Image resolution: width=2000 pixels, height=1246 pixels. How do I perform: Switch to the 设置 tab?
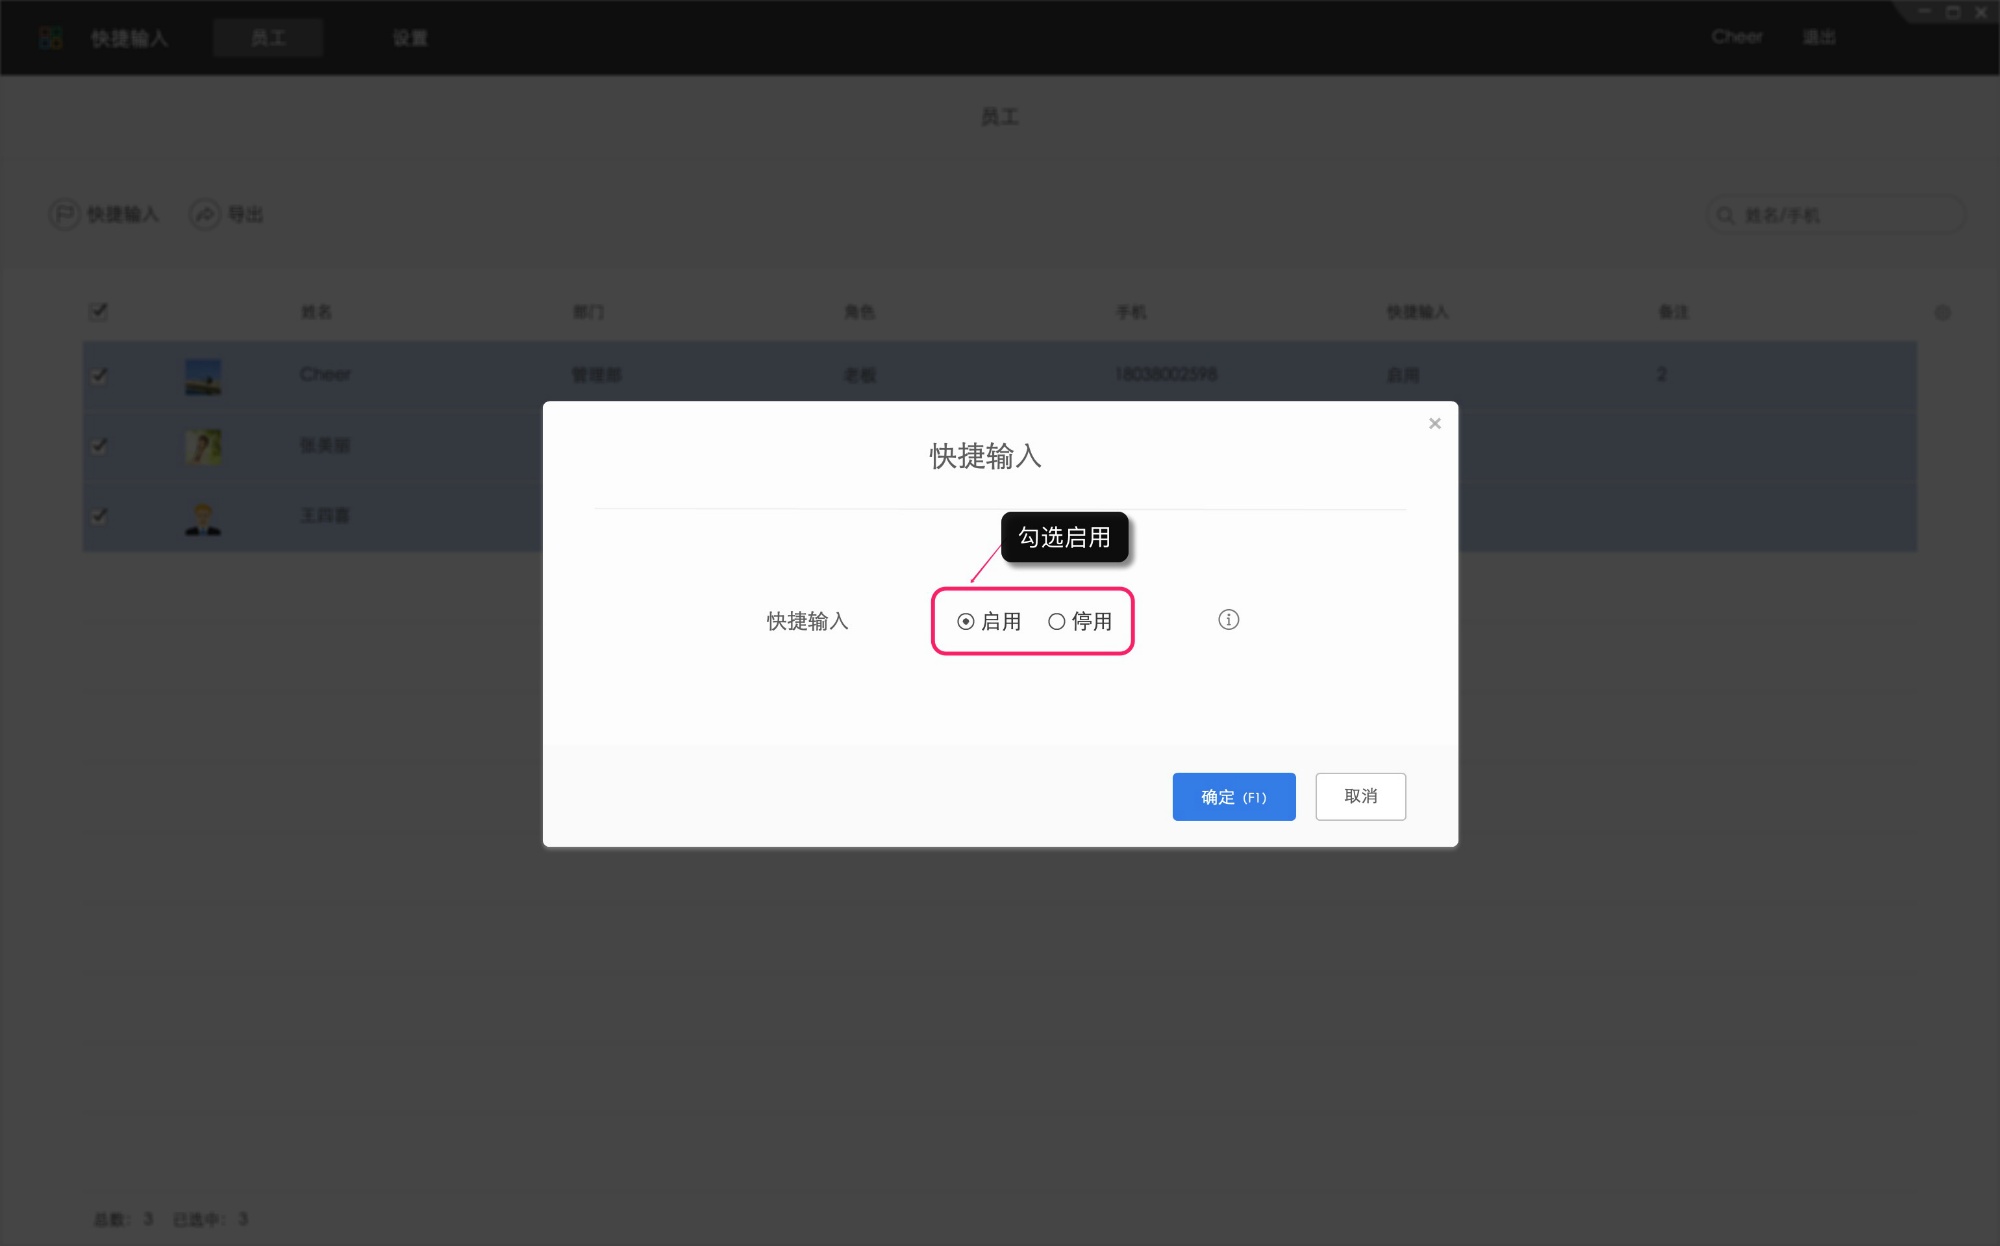410,37
